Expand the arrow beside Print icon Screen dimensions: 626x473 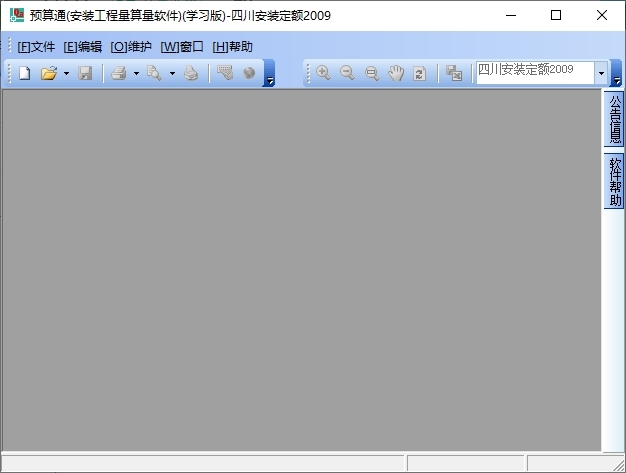136,73
